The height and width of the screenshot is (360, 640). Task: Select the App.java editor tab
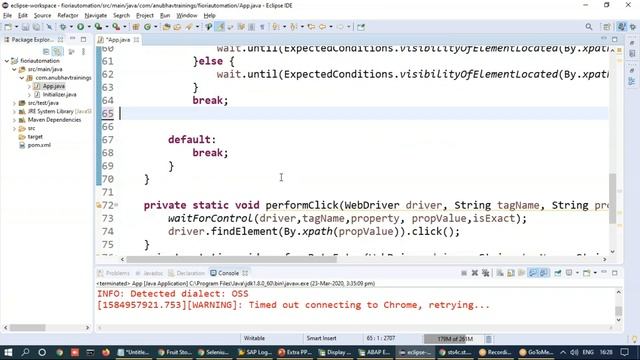pos(118,40)
